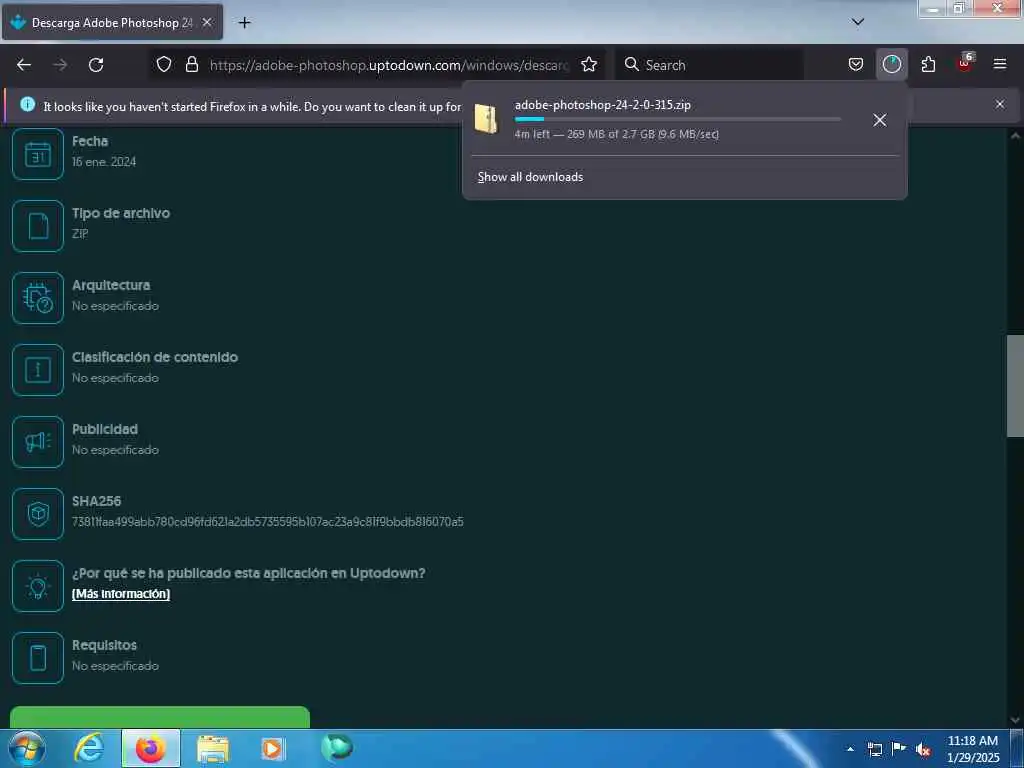
Task: Launch Internet Explorer from taskbar
Action: click(89, 748)
